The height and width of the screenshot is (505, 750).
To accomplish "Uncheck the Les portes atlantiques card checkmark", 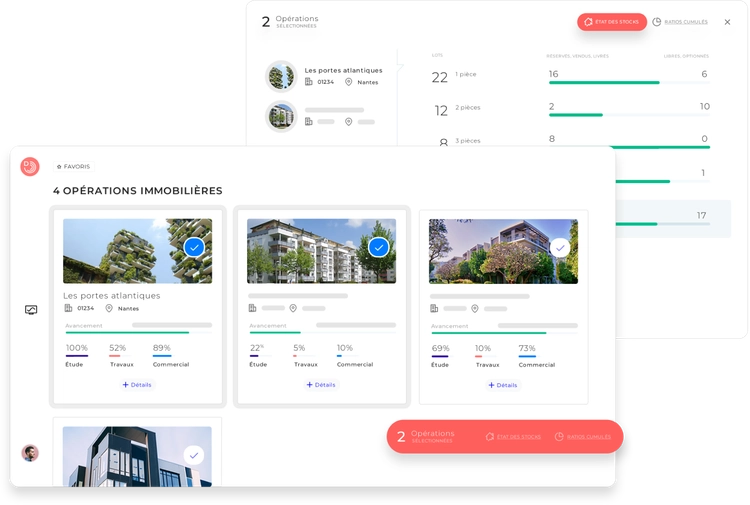I will tap(194, 247).
